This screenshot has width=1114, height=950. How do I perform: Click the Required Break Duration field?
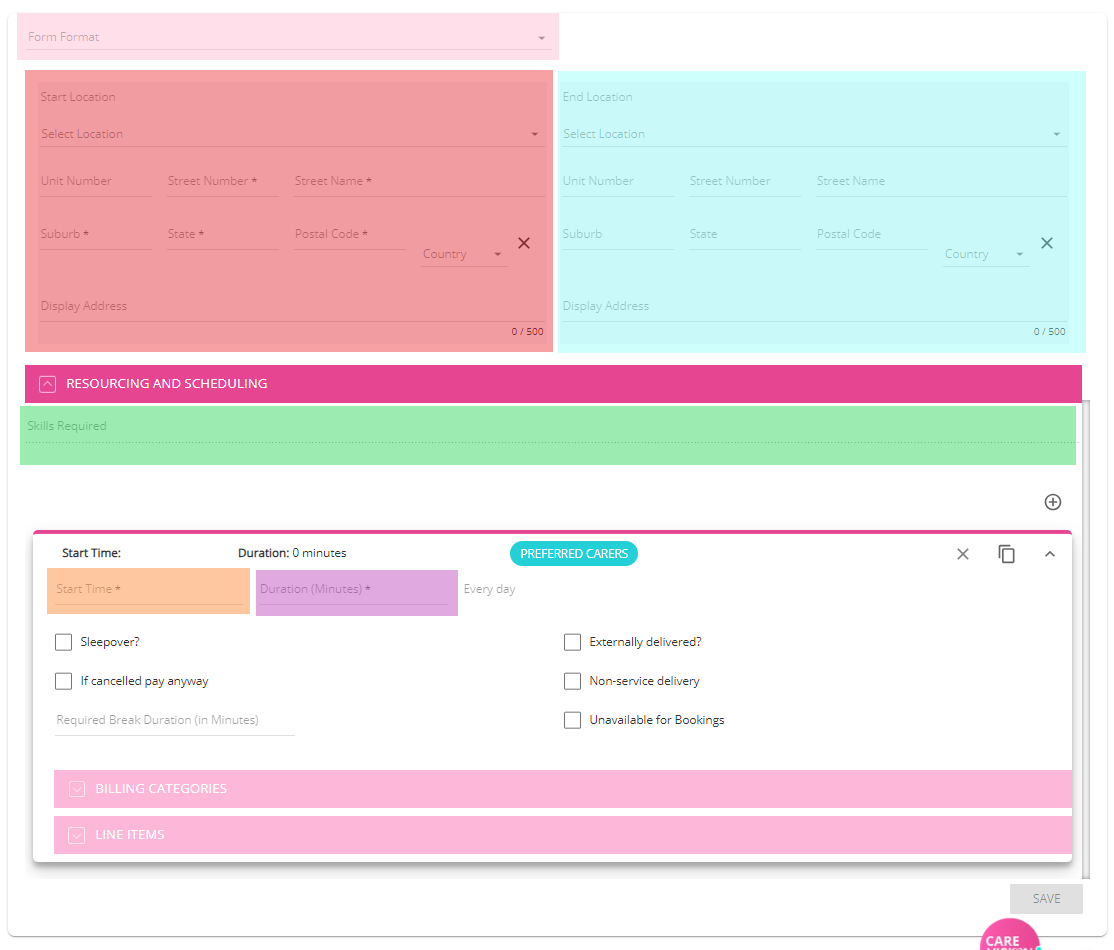pos(174,720)
